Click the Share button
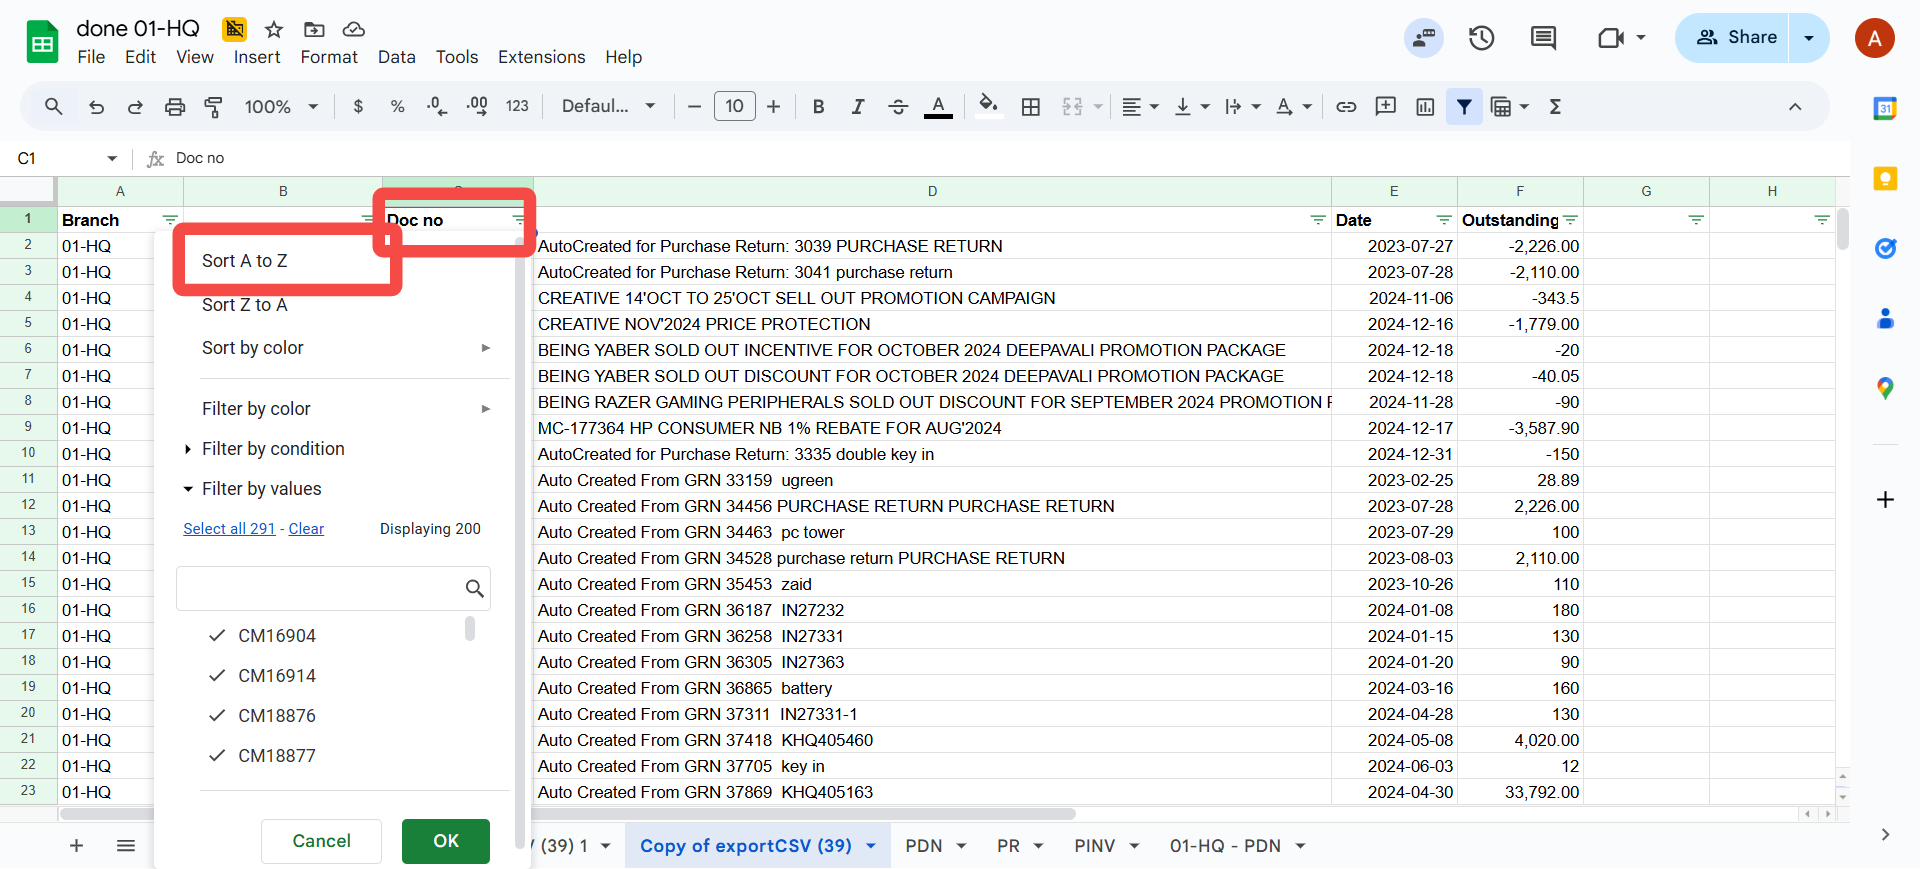The image size is (1920, 869). tap(1733, 38)
